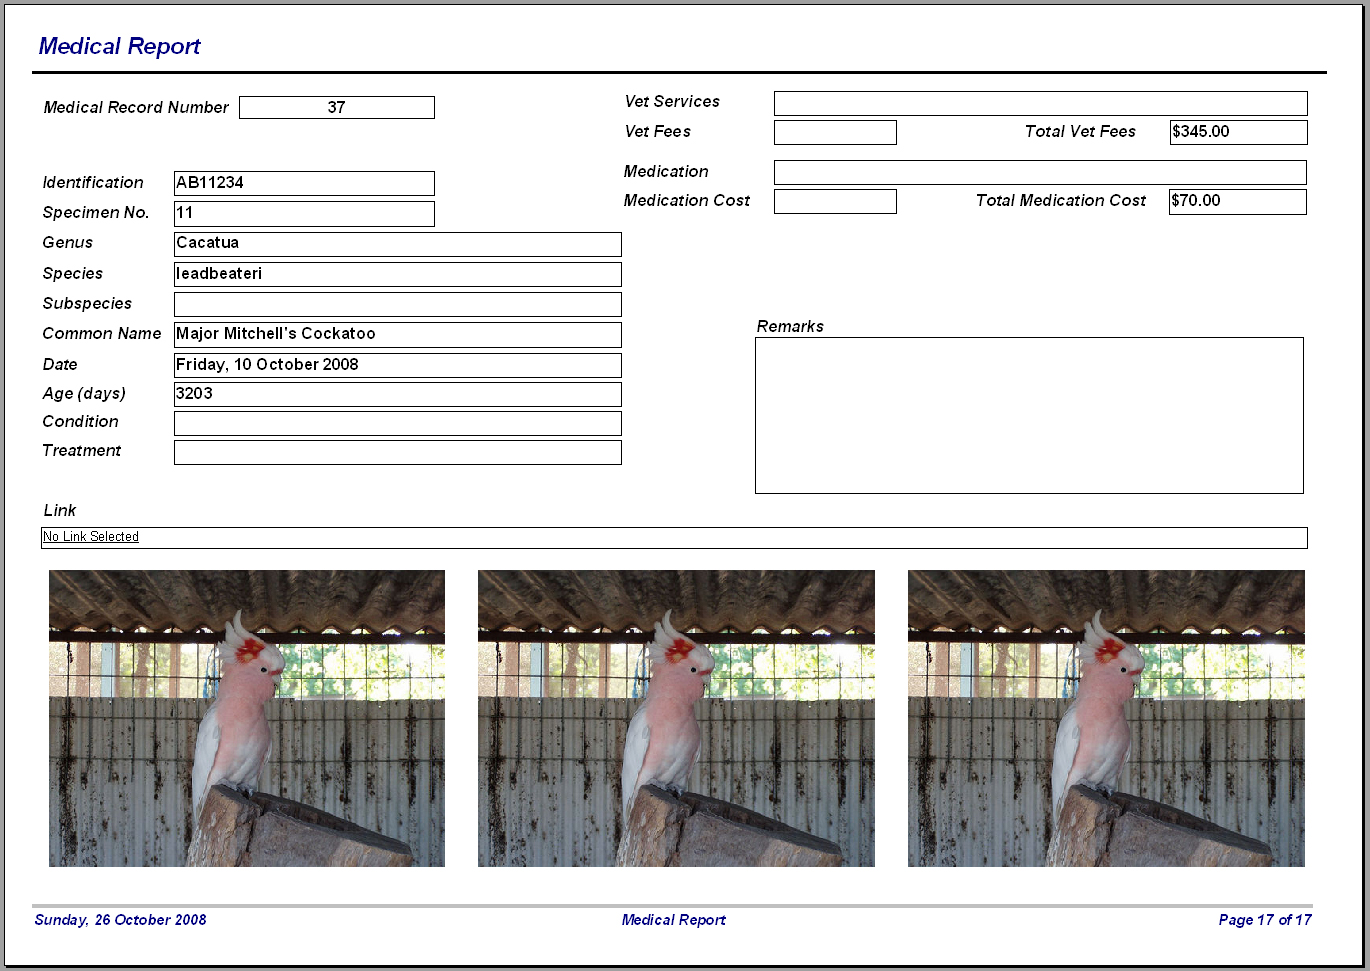
Task: Click the empty Treatment field
Action: click(398, 452)
